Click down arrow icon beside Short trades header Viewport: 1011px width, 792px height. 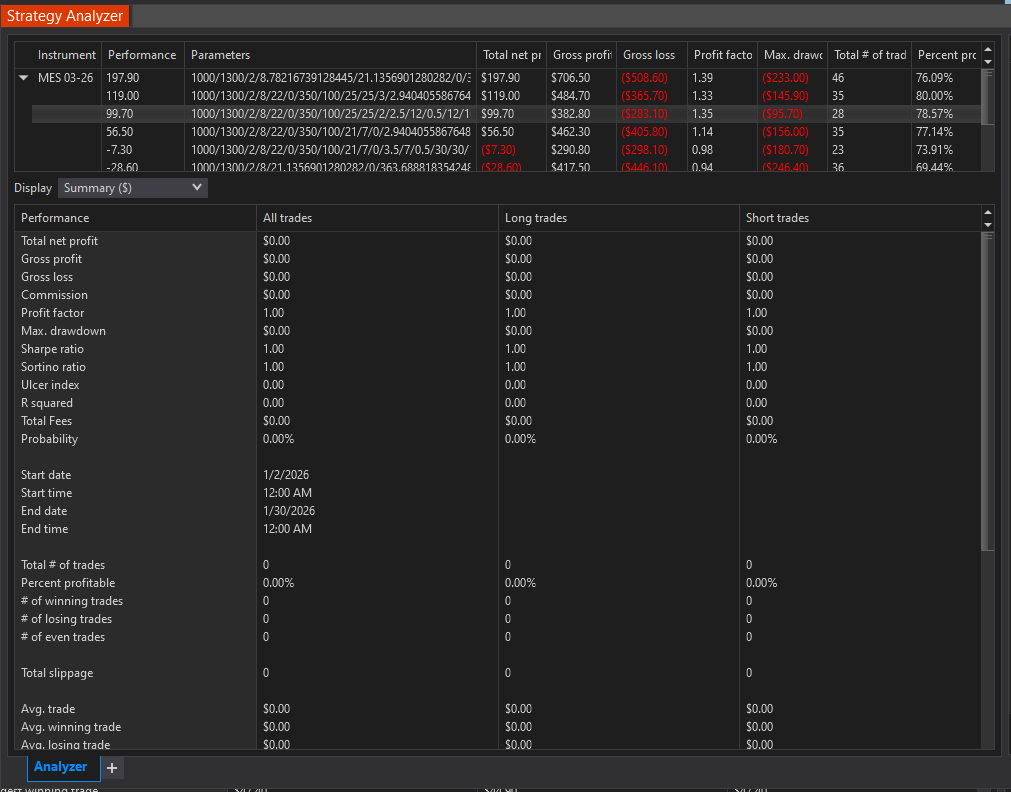coord(988,224)
